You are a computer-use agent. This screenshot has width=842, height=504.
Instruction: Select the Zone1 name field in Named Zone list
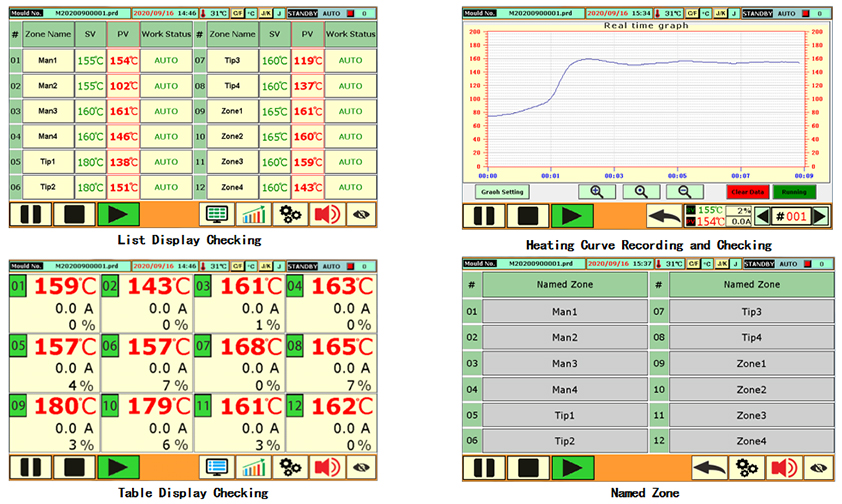click(750, 364)
